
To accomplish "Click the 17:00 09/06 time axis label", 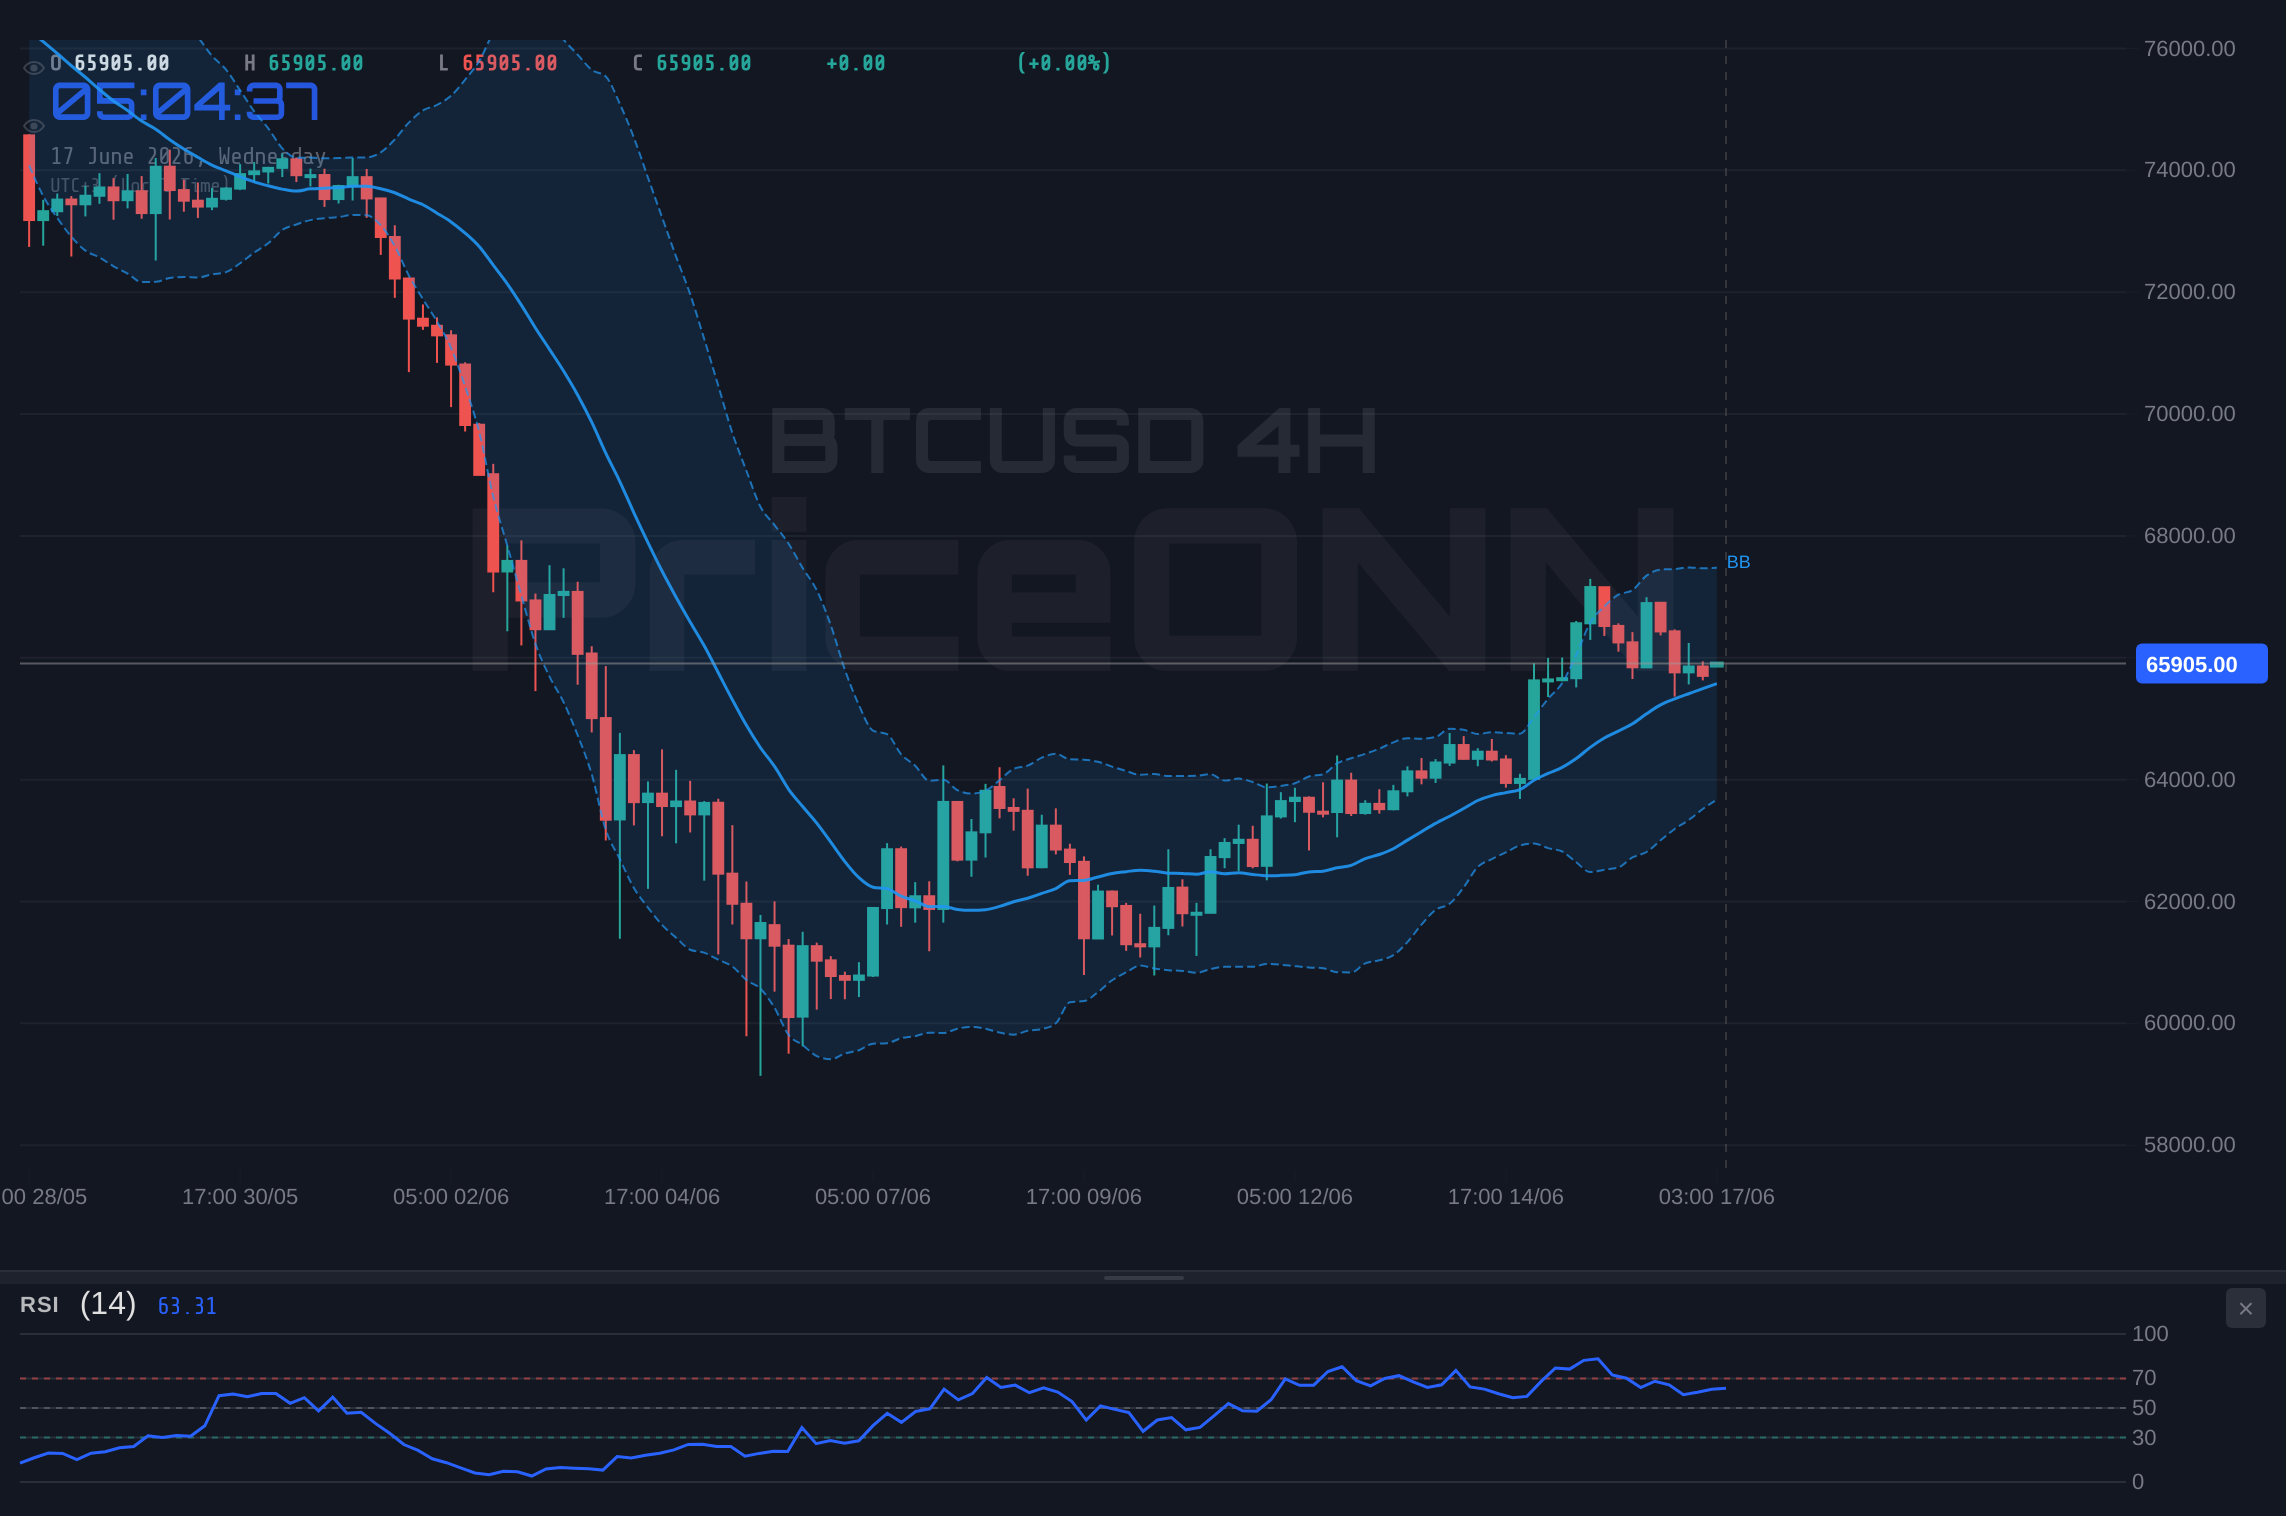I will 1084,1197.
